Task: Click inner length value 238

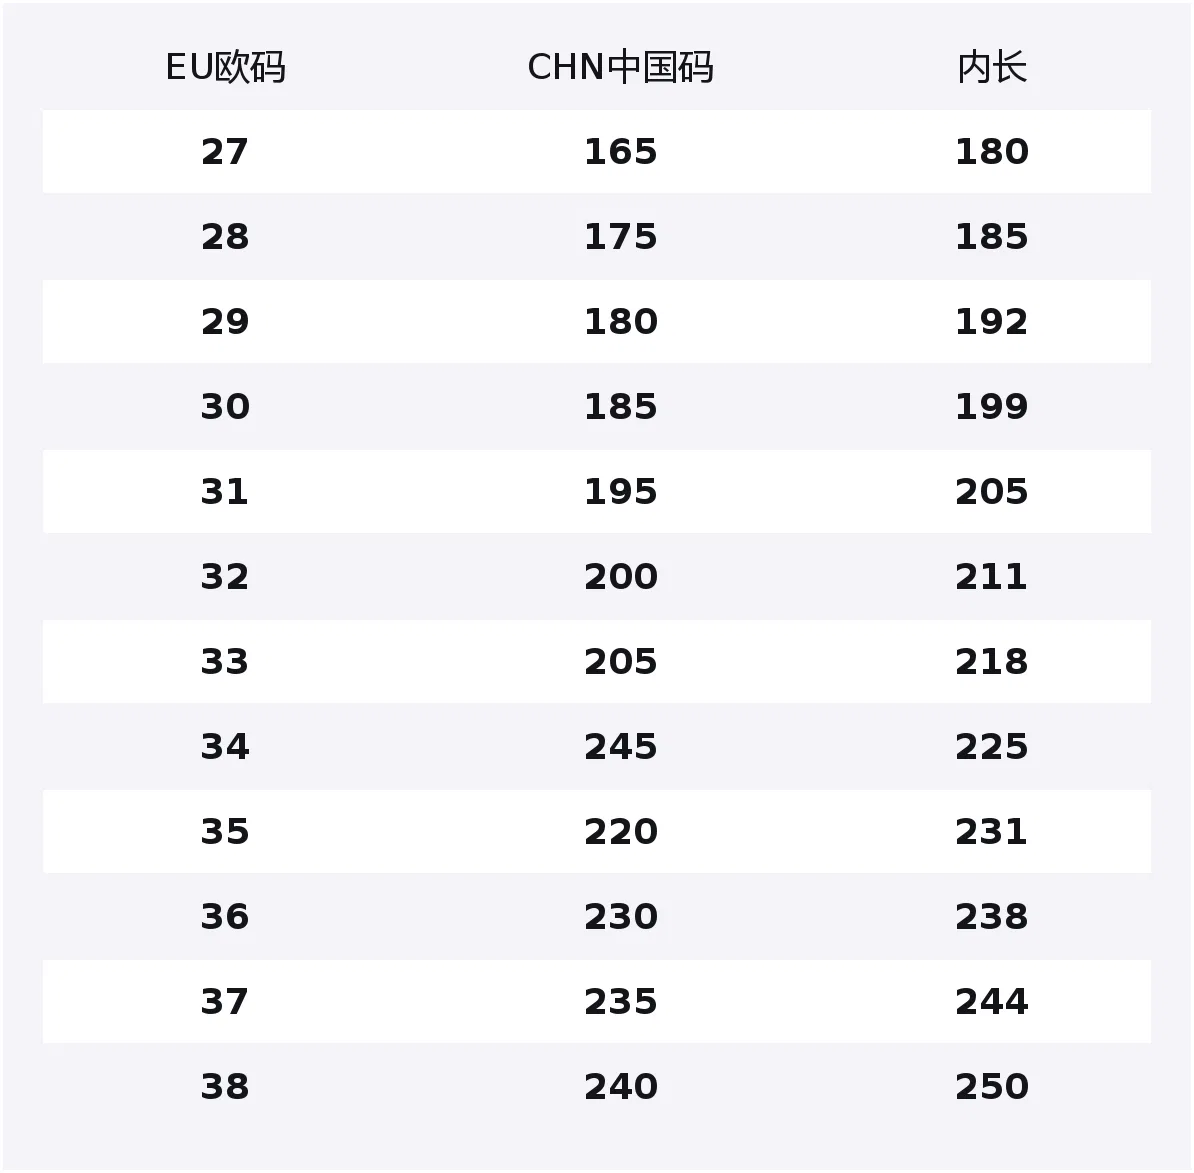Action: tap(992, 916)
